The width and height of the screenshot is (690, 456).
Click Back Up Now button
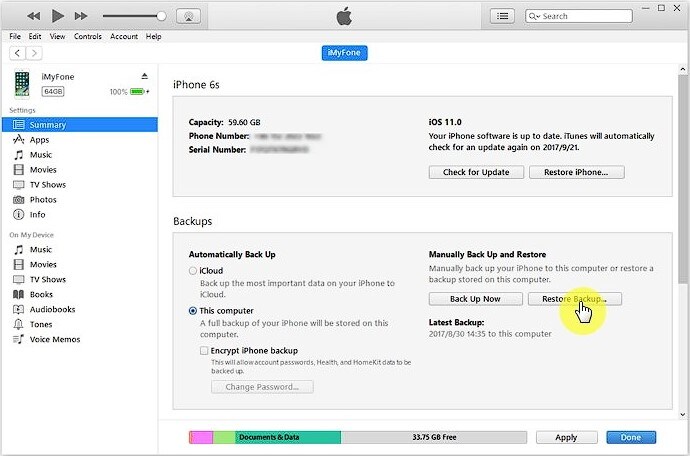click(476, 299)
